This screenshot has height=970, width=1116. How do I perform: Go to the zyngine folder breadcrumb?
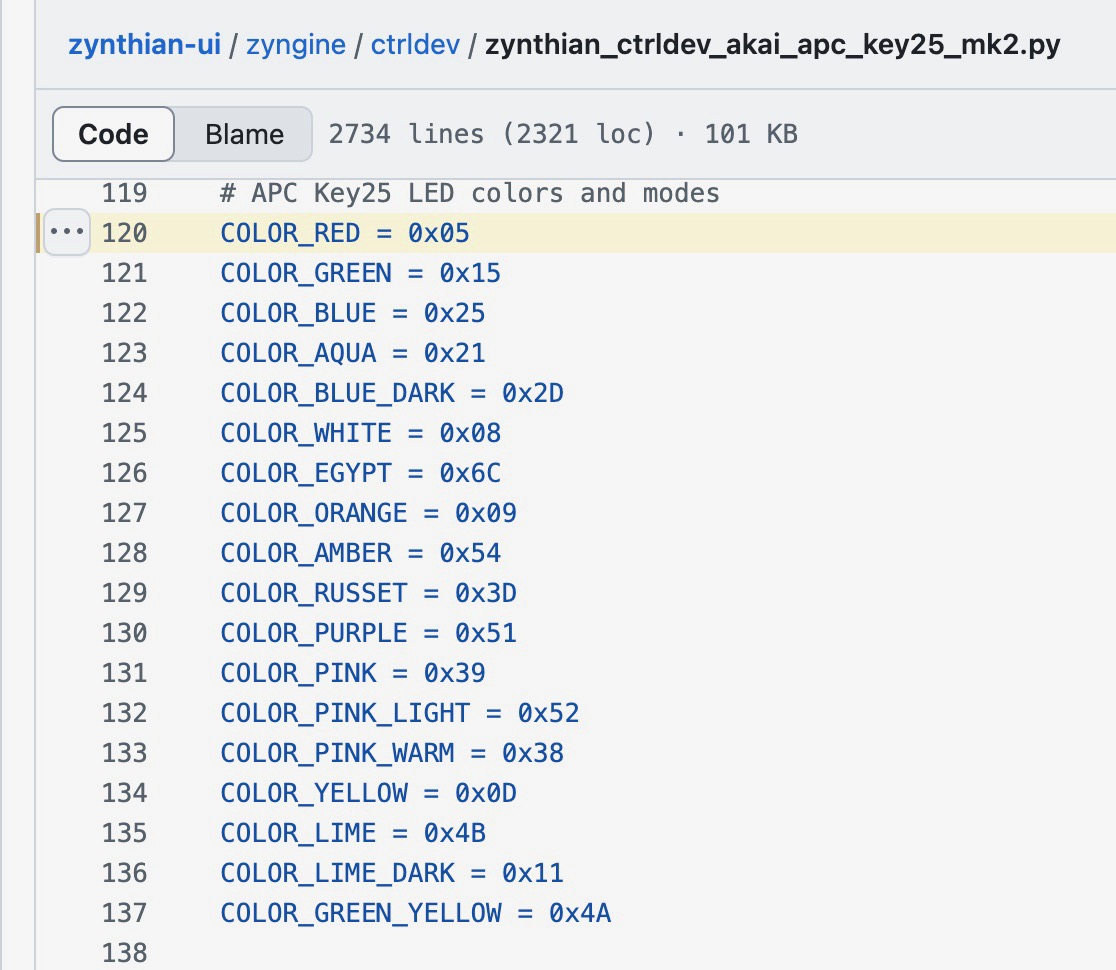pos(296,44)
